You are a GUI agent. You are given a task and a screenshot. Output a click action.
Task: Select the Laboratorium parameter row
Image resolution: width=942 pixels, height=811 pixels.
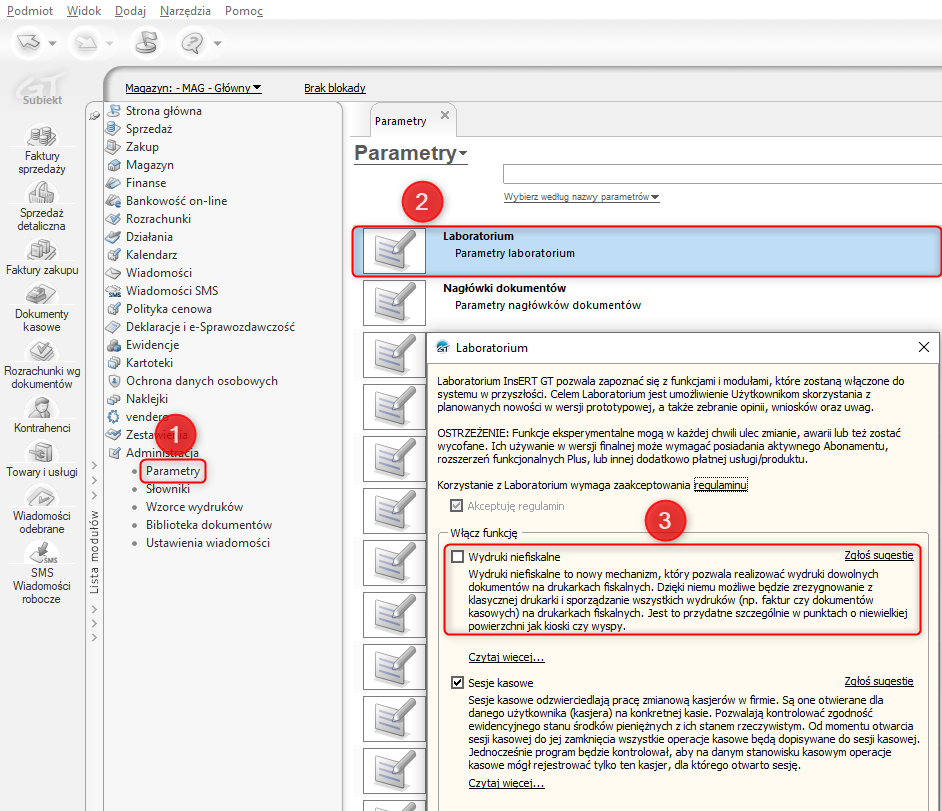tap(646, 251)
